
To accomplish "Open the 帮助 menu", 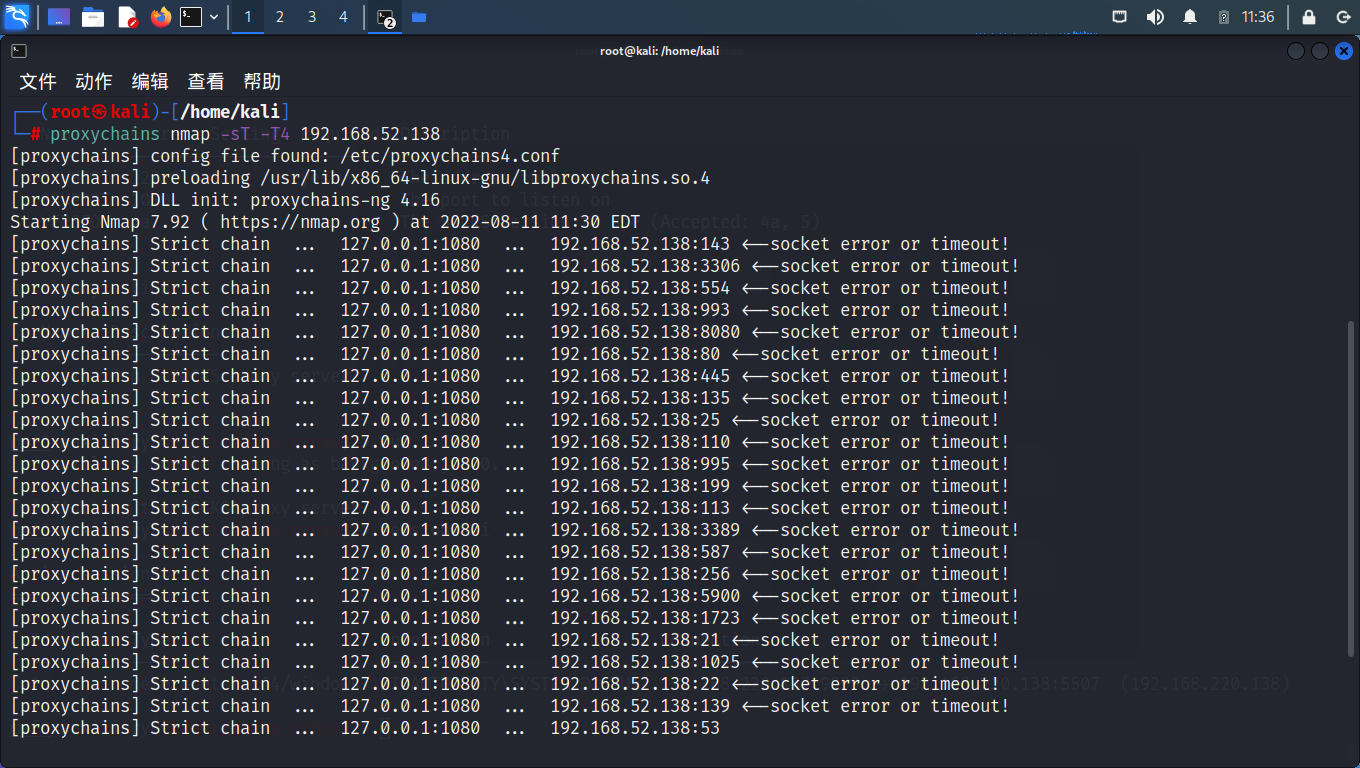I will pyautogui.click(x=262, y=82).
